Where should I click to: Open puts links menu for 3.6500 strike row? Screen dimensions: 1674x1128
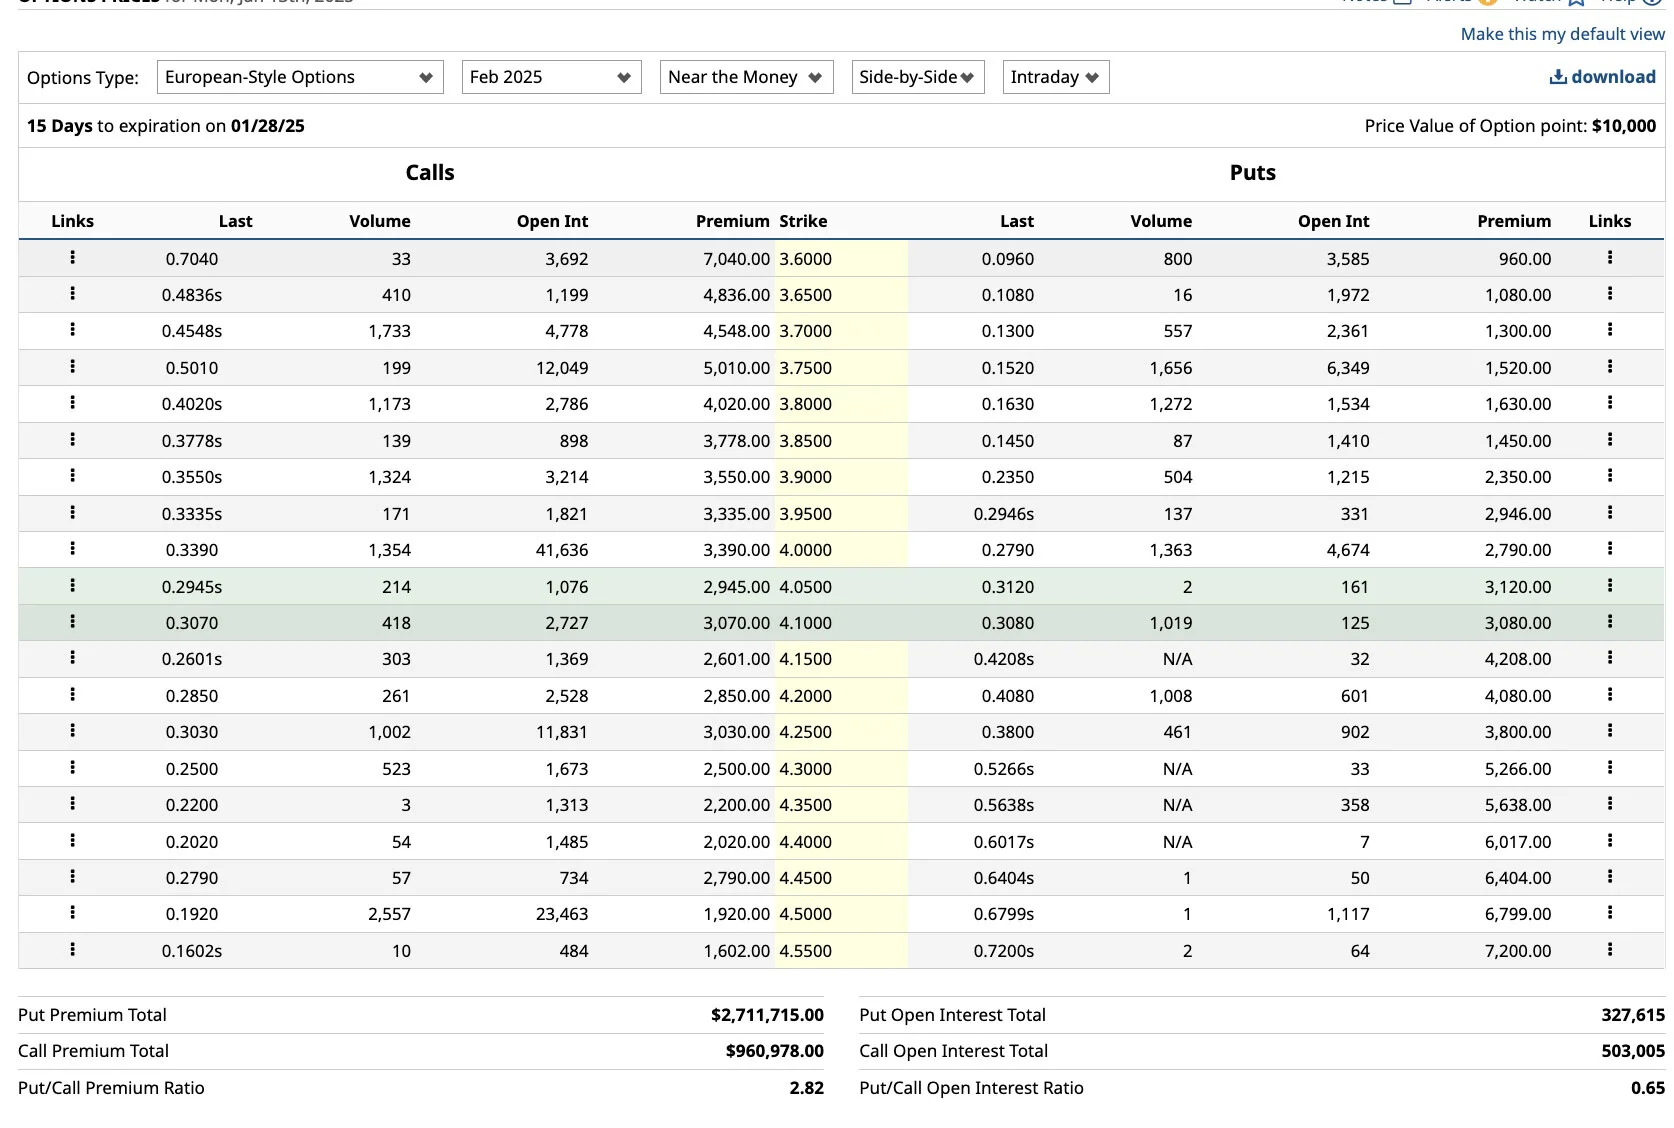click(1610, 294)
